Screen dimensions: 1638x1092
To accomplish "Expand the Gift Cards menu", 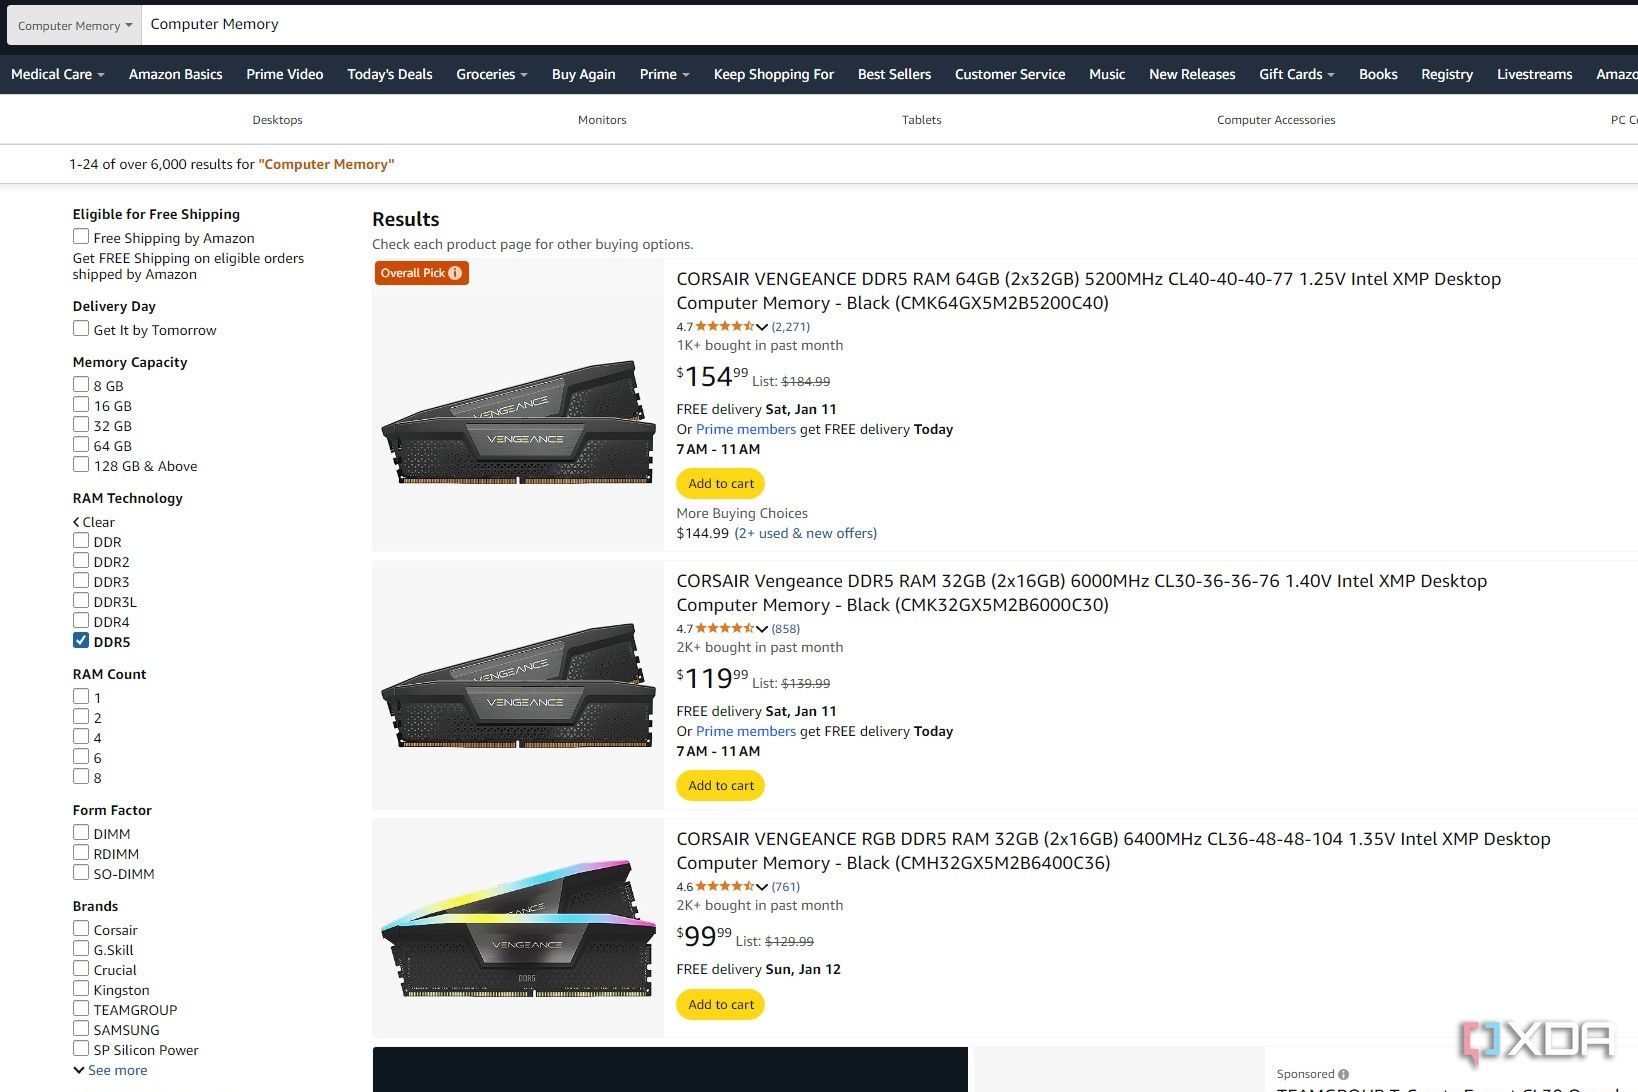I will [x=1296, y=74].
